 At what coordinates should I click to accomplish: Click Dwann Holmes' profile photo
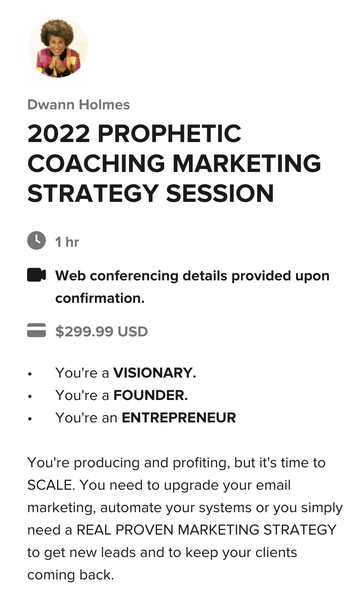57,48
